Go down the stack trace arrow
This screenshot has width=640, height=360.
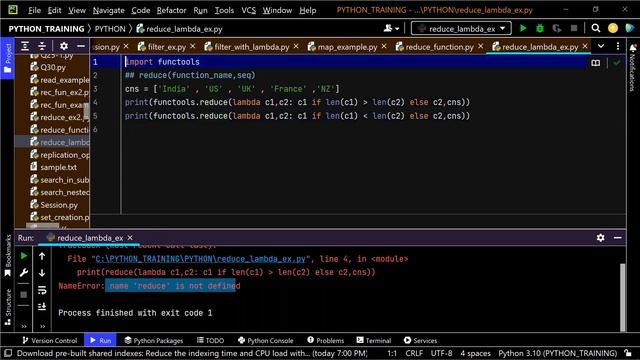pos(42,273)
